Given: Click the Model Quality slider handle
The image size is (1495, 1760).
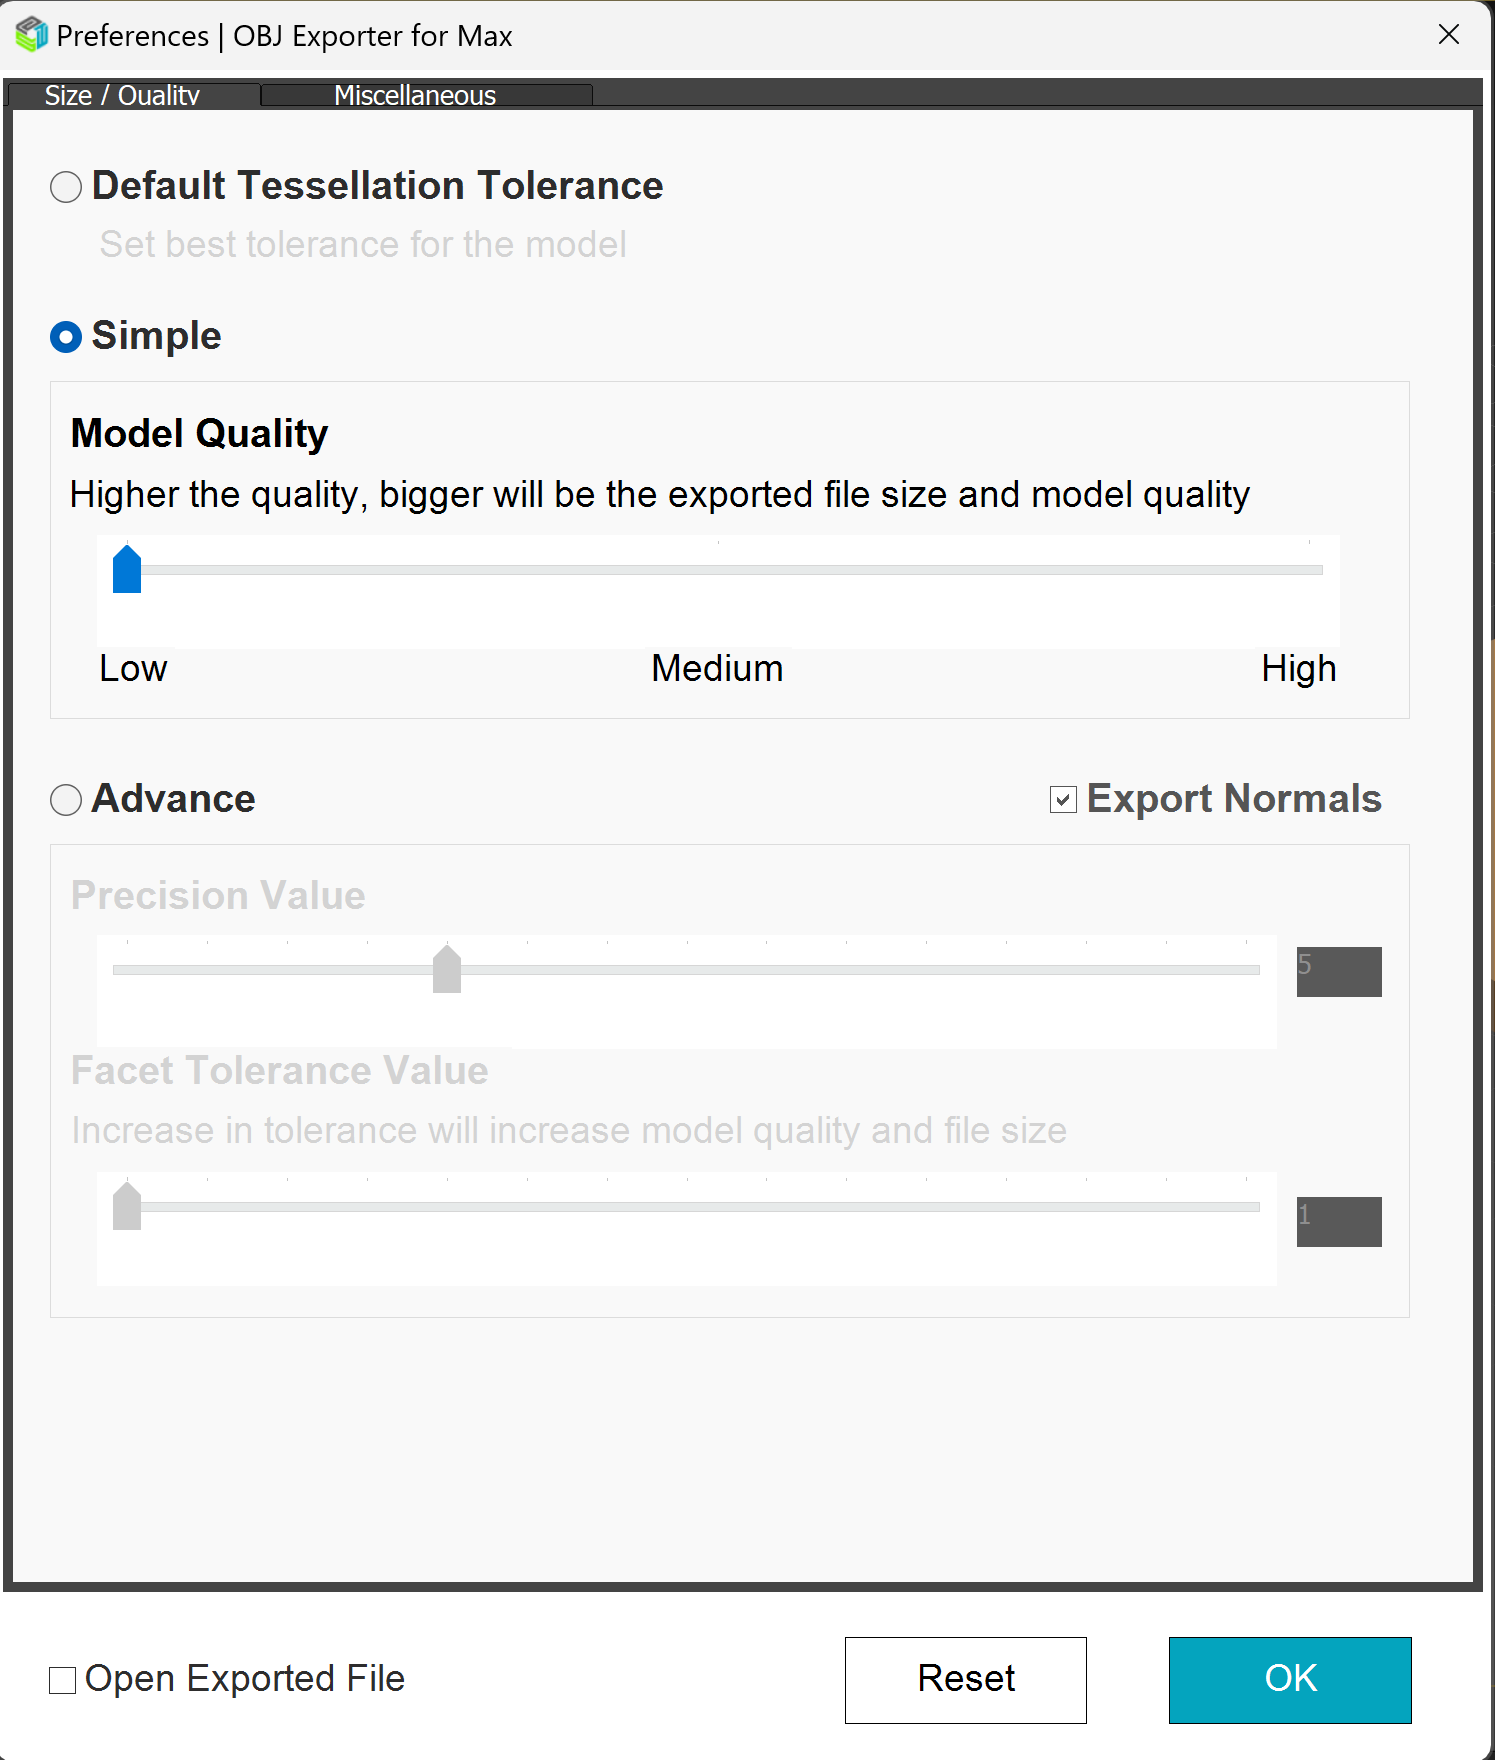Looking at the screenshot, I should click(x=127, y=570).
